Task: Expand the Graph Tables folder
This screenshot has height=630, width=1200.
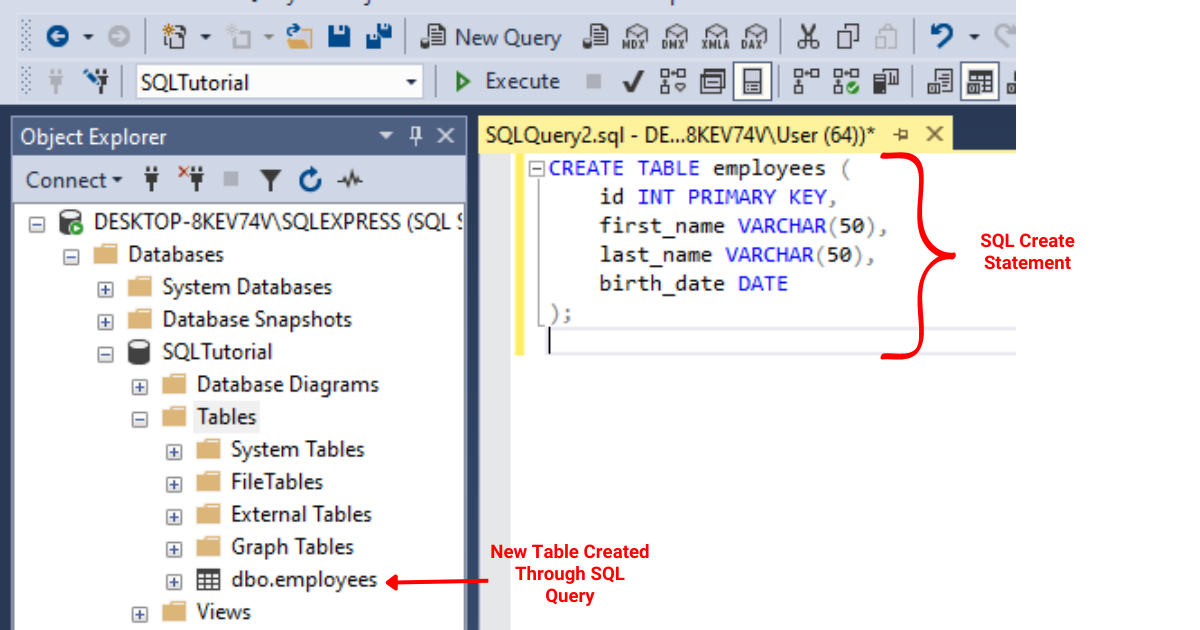Action: pyautogui.click(x=174, y=548)
